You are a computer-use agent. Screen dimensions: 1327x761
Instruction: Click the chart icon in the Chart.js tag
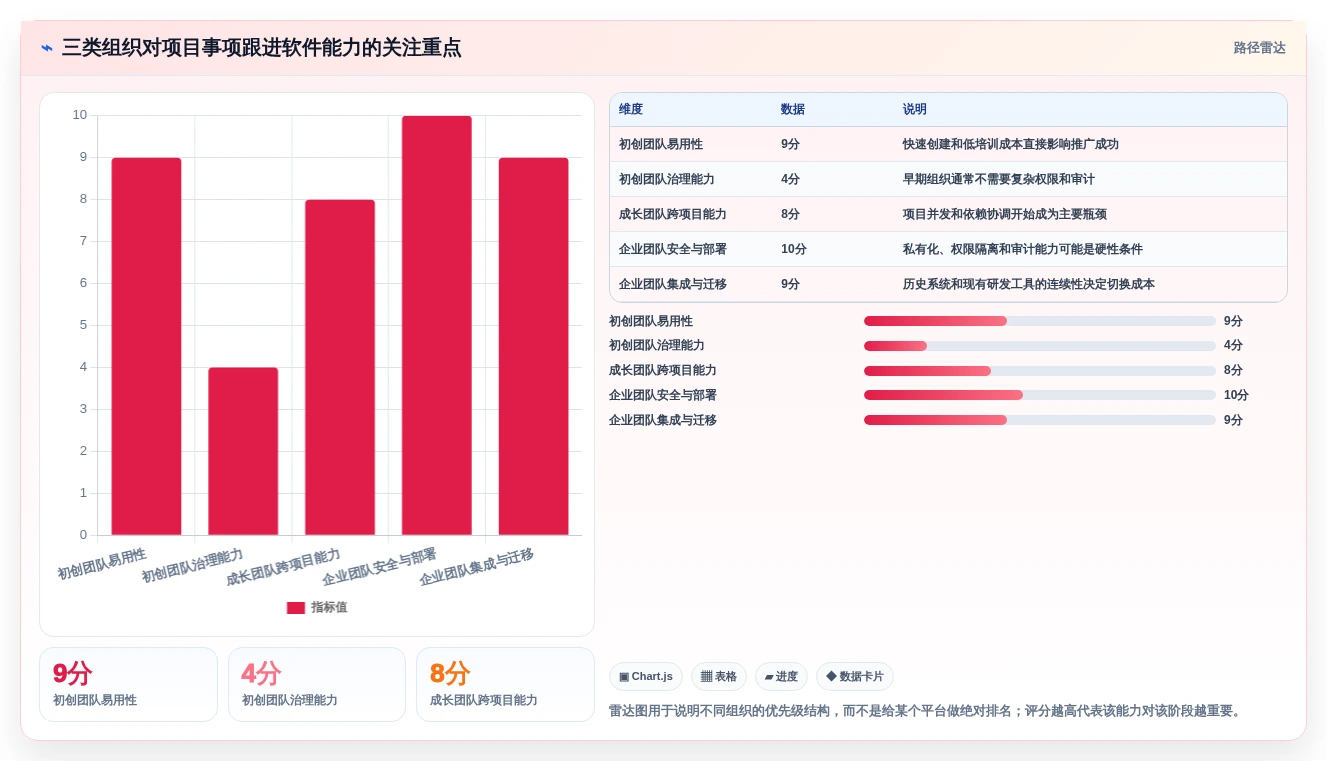point(624,677)
